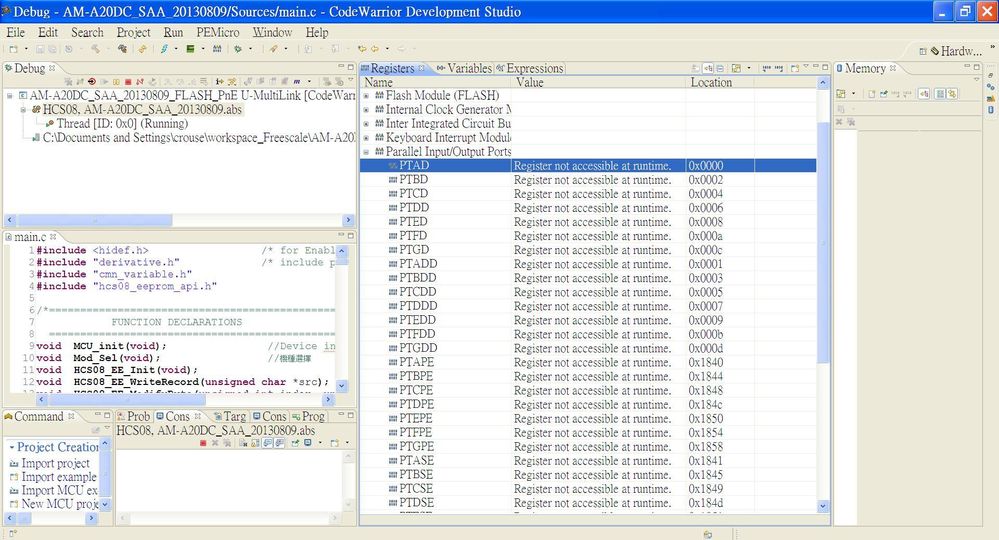This screenshot has height=540, width=999.
Task: Click the Disconnect icon in Debug view
Action: click(x=140, y=82)
